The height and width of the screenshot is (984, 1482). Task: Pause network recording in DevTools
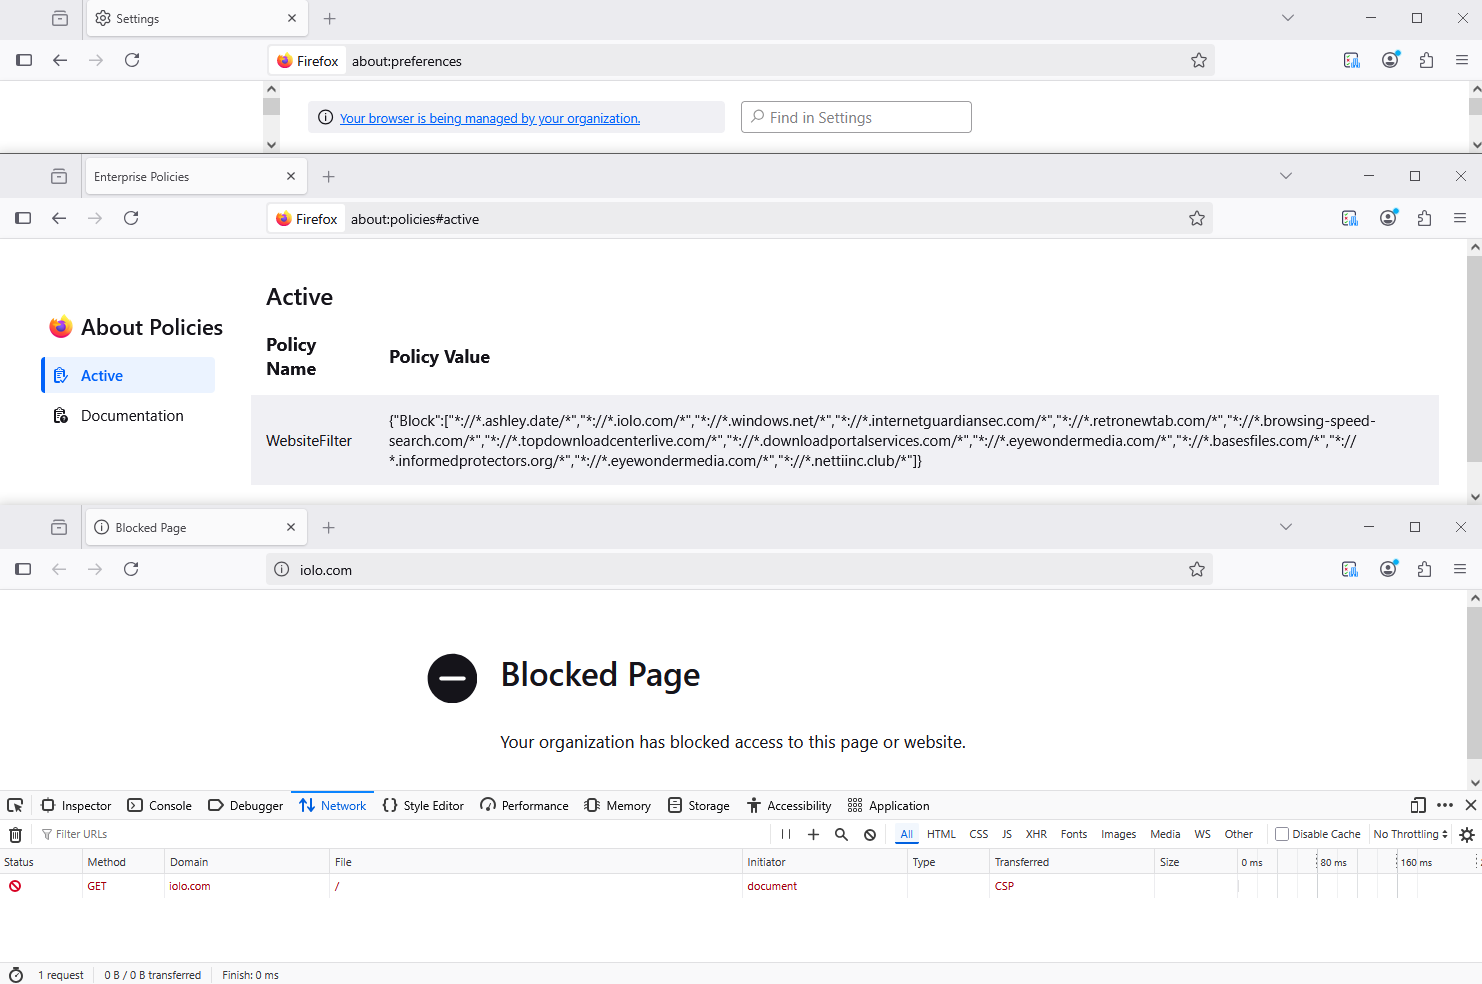tap(786, 834)
